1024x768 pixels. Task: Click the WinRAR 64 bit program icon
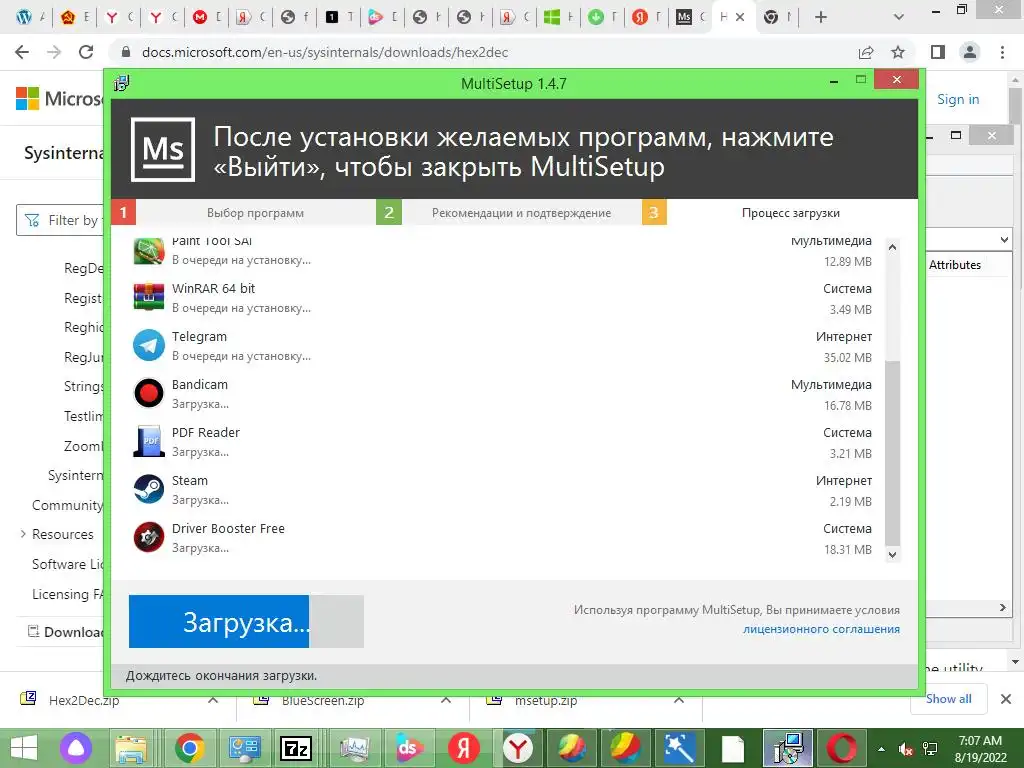click(x=149, y=297)
